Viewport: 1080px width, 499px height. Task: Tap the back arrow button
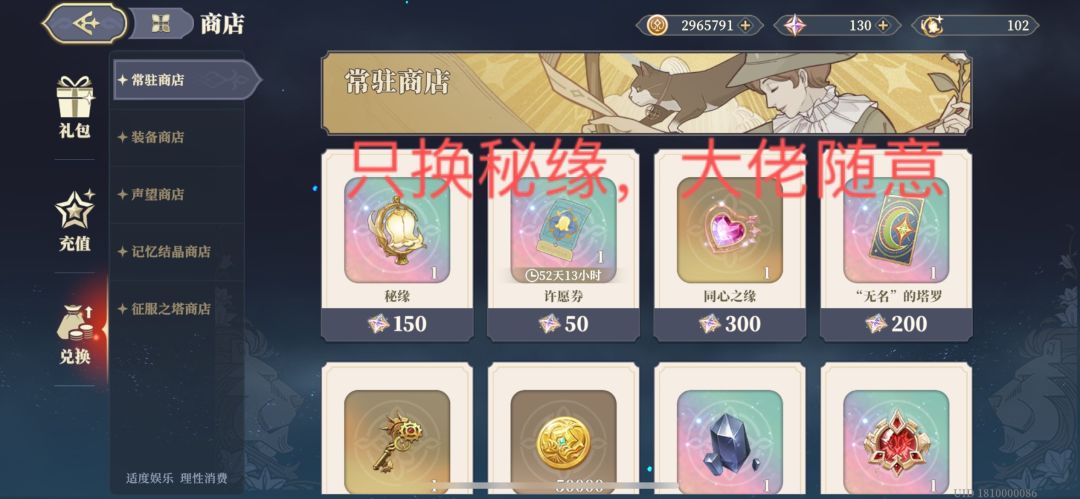pyautogui.click(x=85, y=23)
